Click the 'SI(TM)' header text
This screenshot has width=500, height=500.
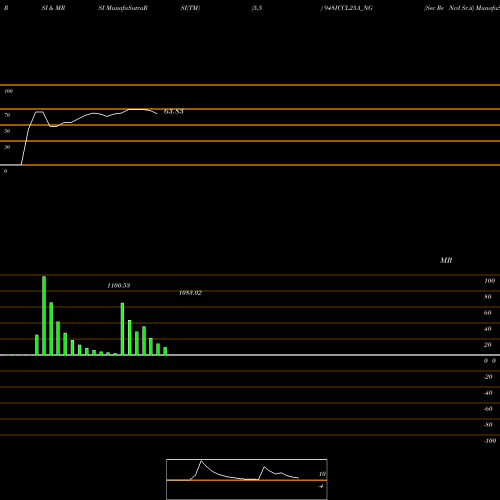click(x=190, y=8)
